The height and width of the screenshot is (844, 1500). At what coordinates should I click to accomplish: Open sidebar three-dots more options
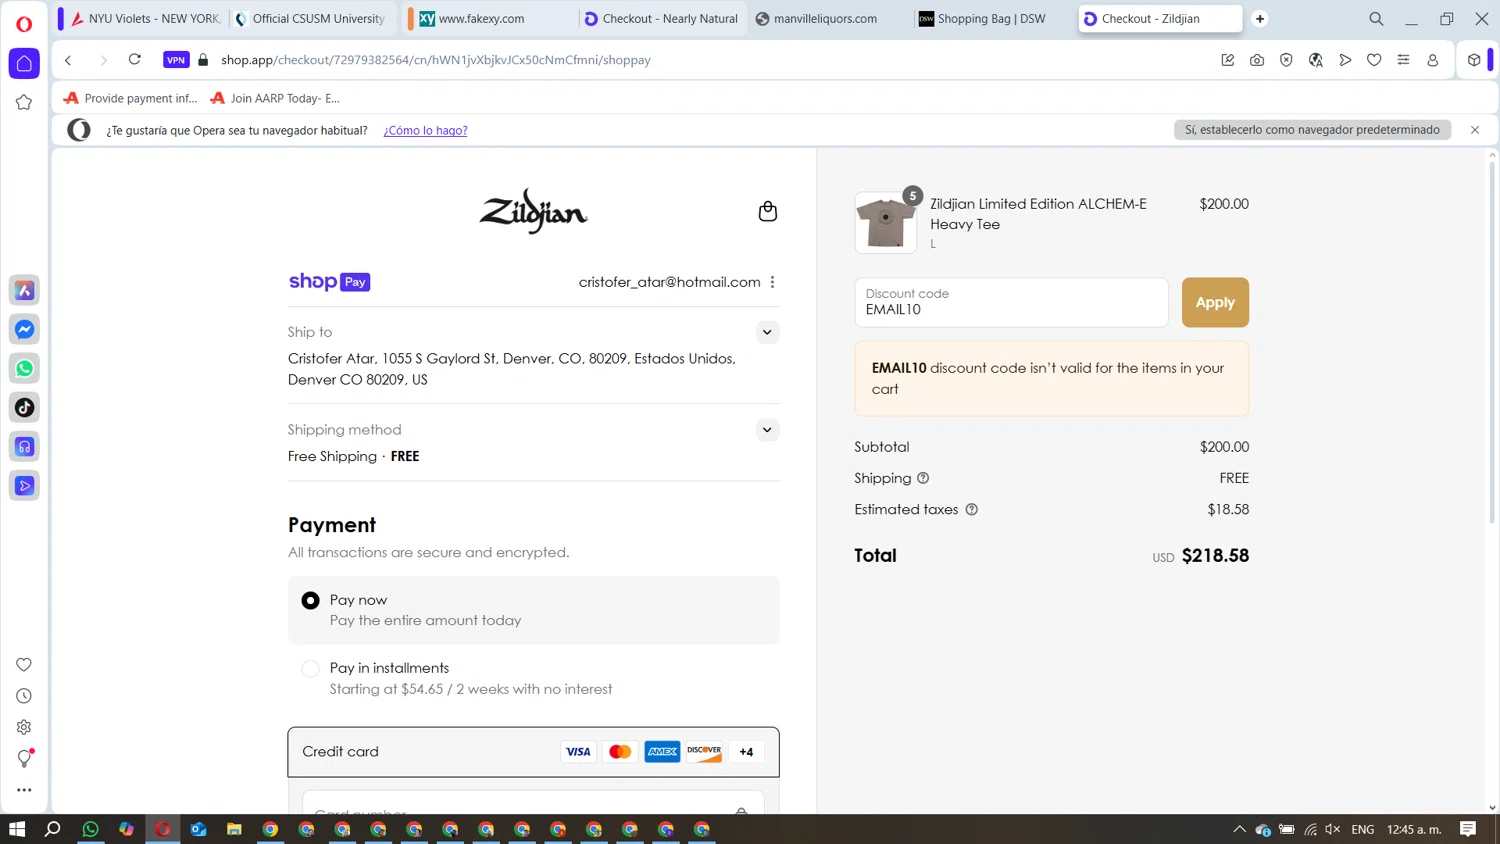point(24,790)
